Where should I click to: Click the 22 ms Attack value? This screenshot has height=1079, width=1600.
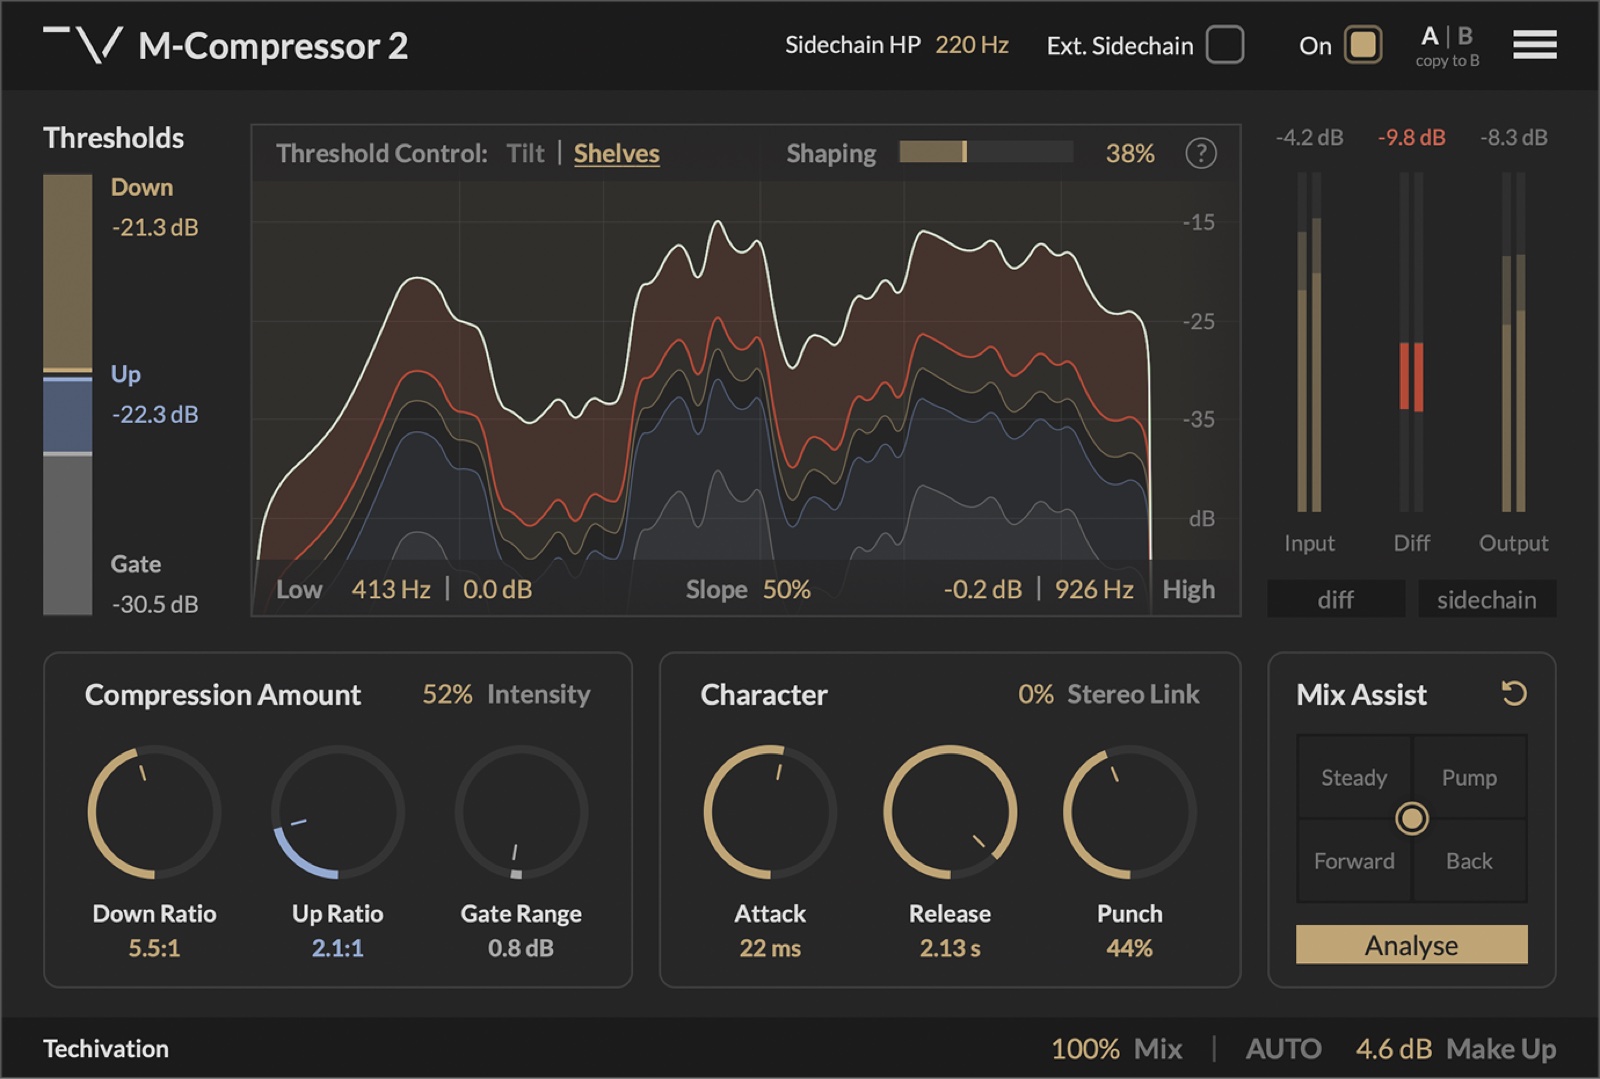pos(770,948)
